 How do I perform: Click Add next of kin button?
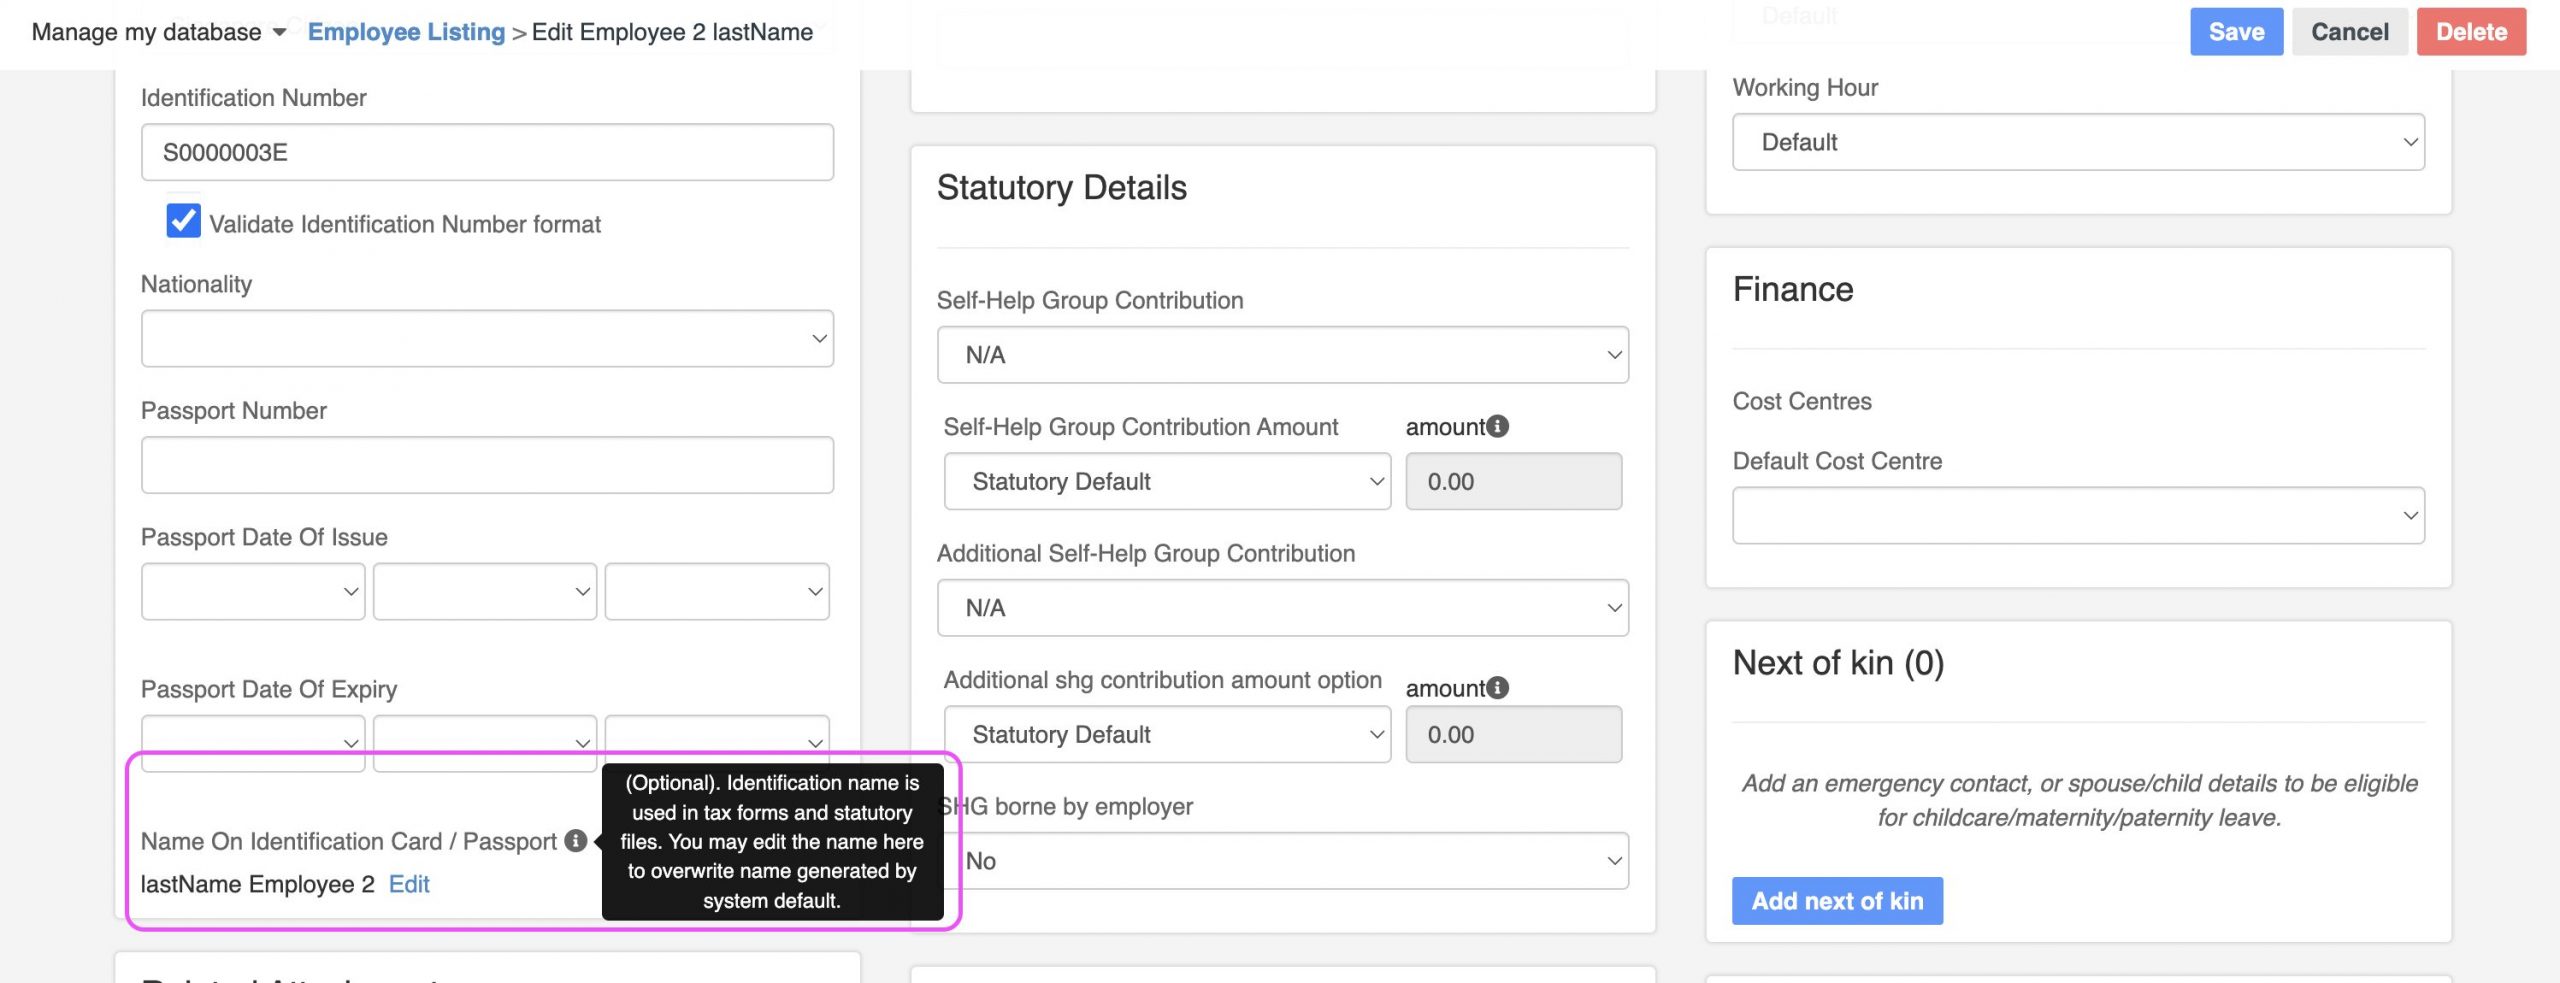click(x=1837, y=901)
